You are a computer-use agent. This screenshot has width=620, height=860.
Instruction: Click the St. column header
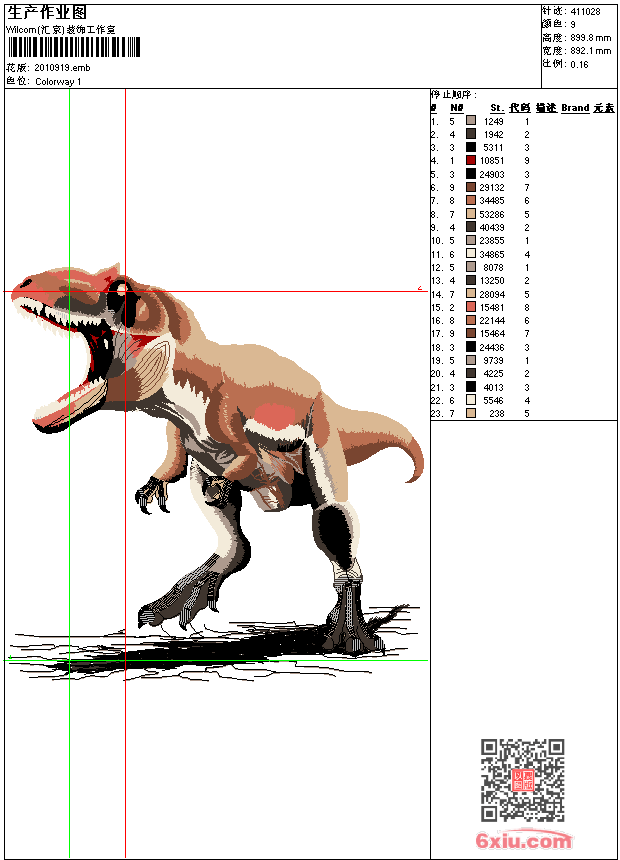coord(496,107)
